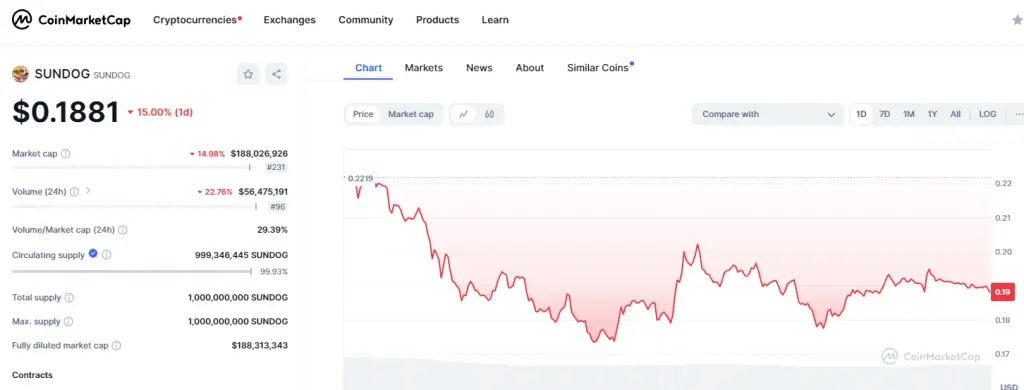Click the CoinMarketCap logo

(x=71, y=20)
